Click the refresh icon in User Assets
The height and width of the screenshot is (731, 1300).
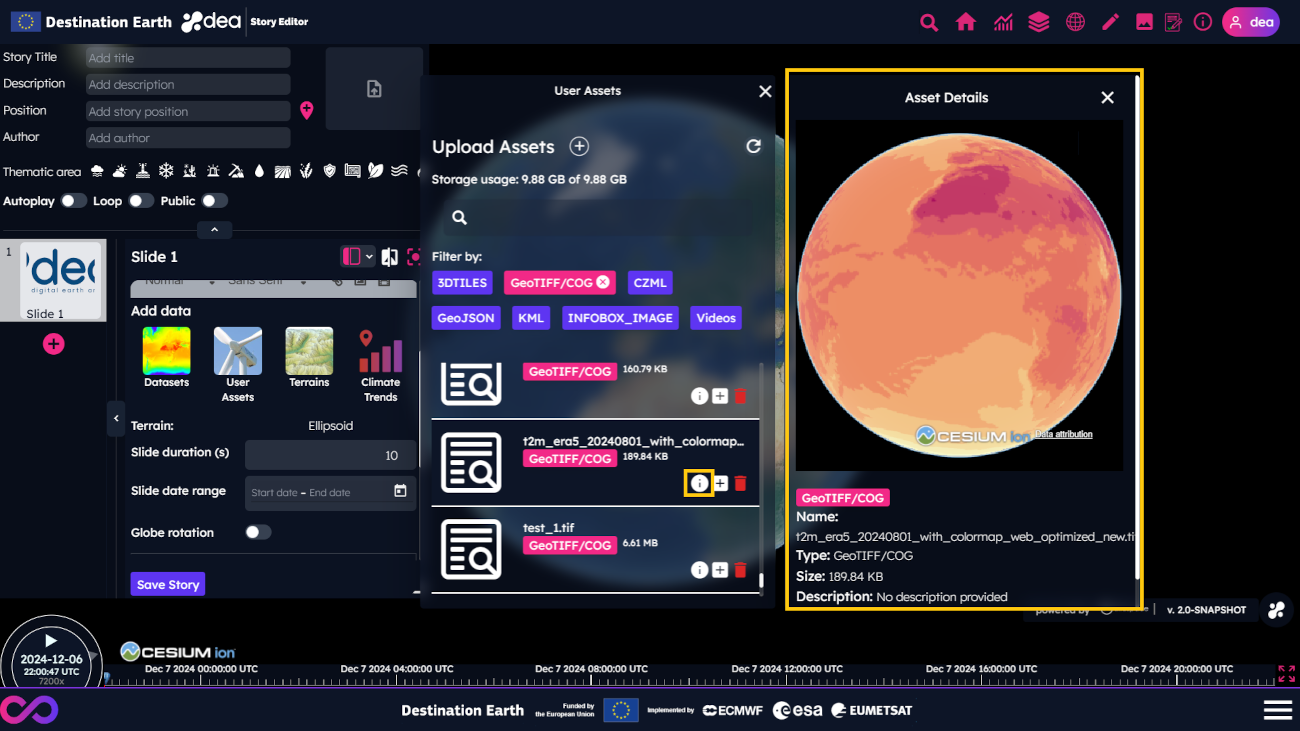(753, 147)
